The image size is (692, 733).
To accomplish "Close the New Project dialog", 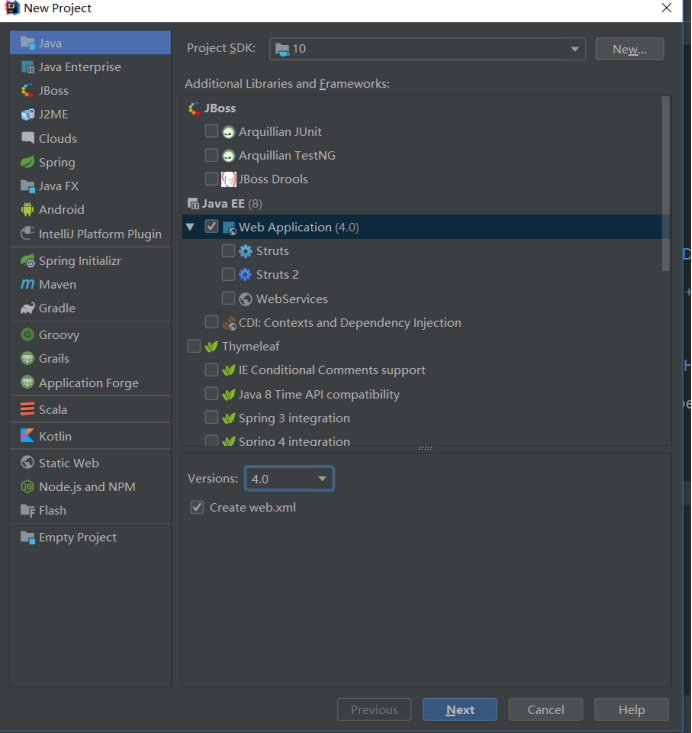I will click(666, 8).
